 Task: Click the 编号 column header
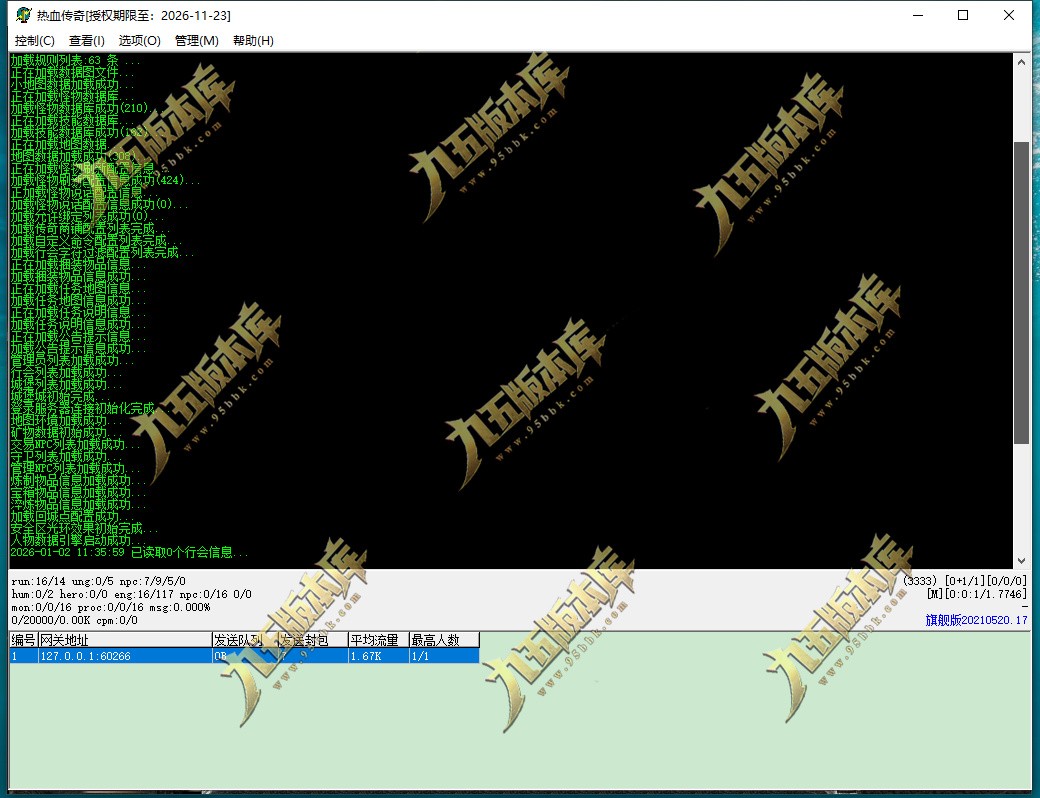(23, 640)
